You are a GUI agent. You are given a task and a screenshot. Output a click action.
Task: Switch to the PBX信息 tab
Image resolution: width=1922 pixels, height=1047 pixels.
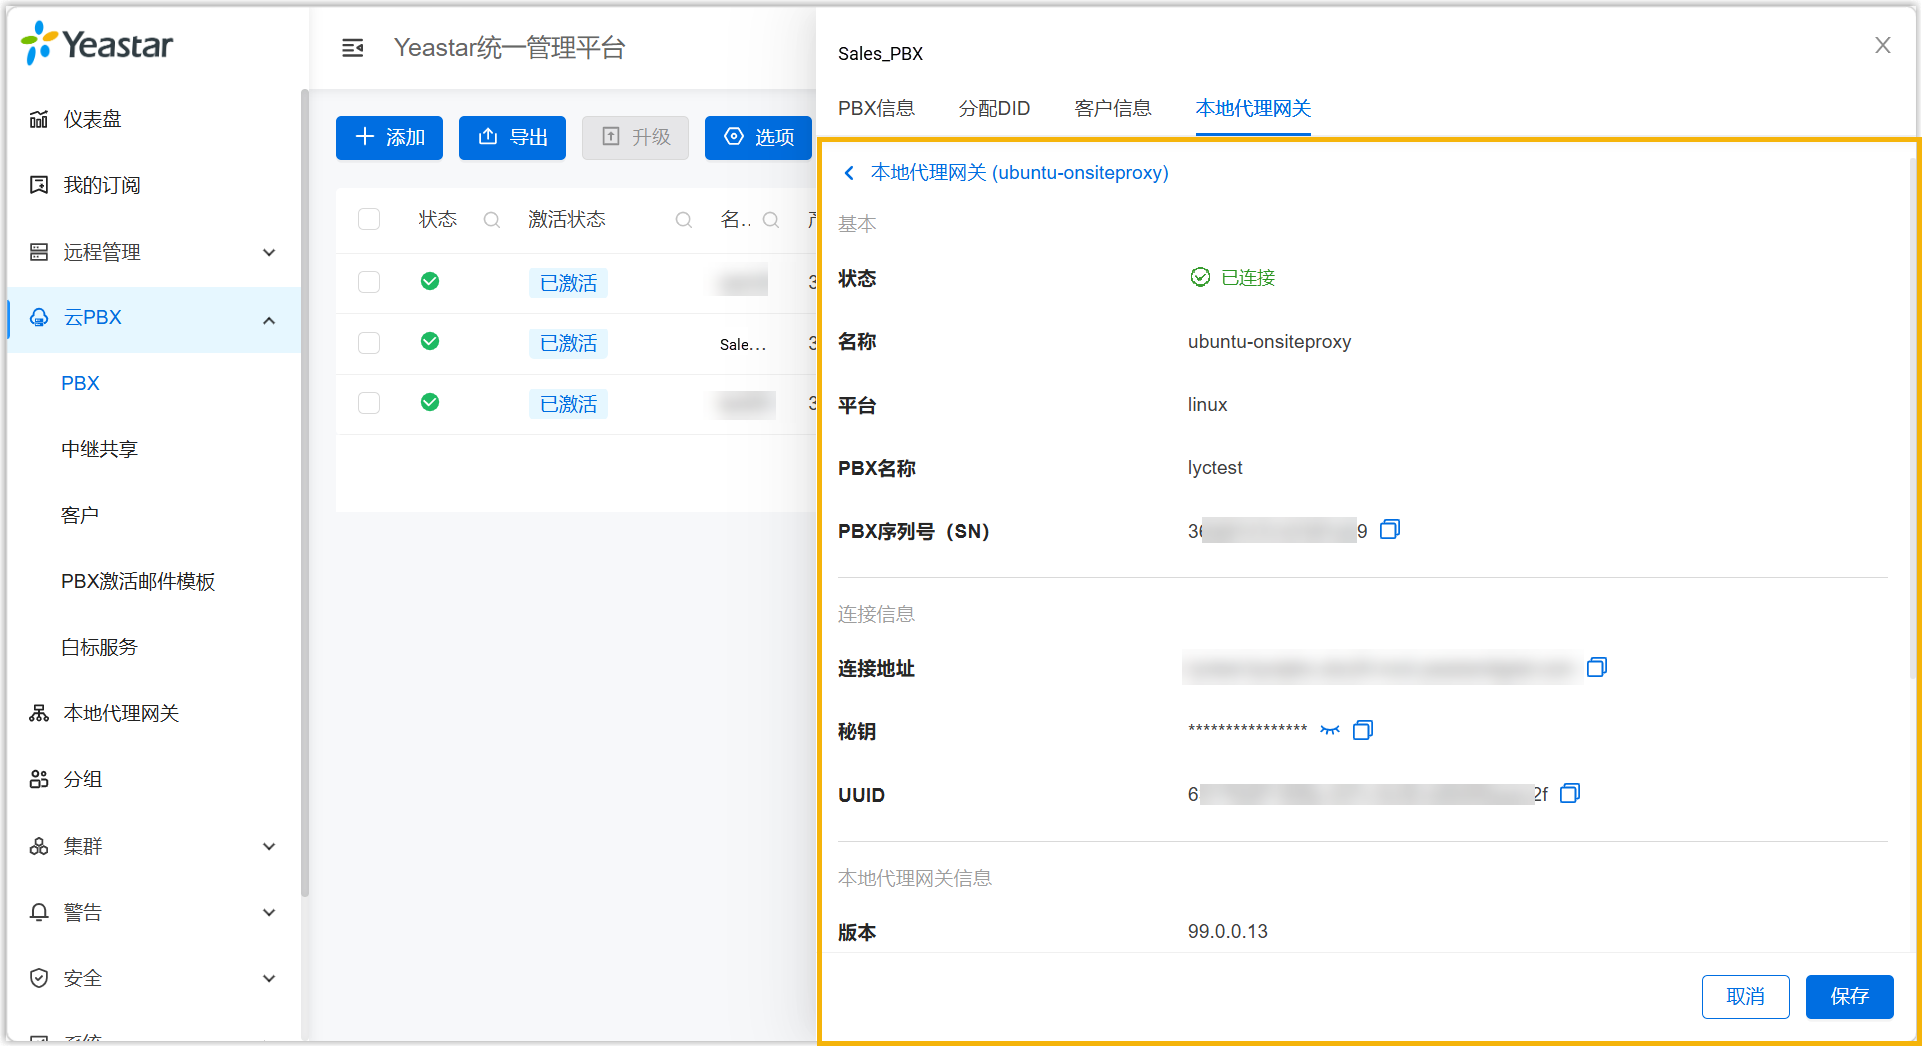click(x=876, y=108)
